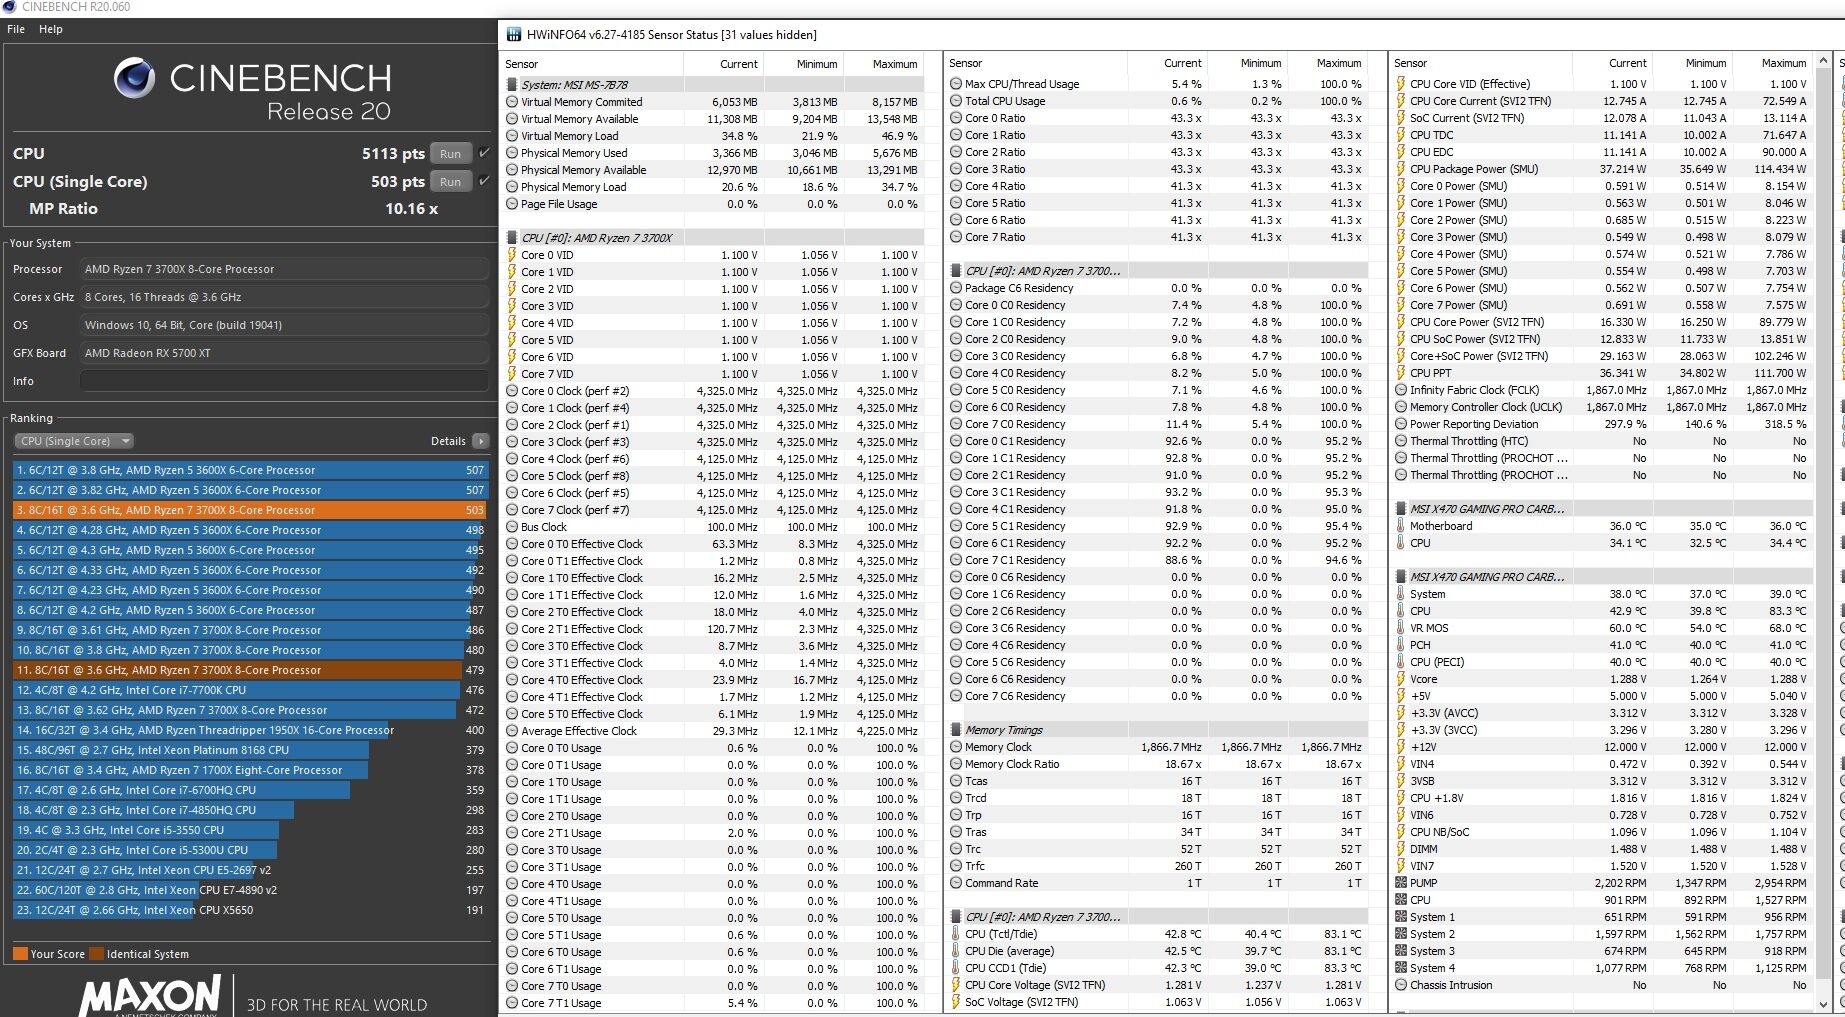Screen dimensions: 1845x1017
Task: Click the HWiNFO64 window title icon
Action: click(514, 35)
